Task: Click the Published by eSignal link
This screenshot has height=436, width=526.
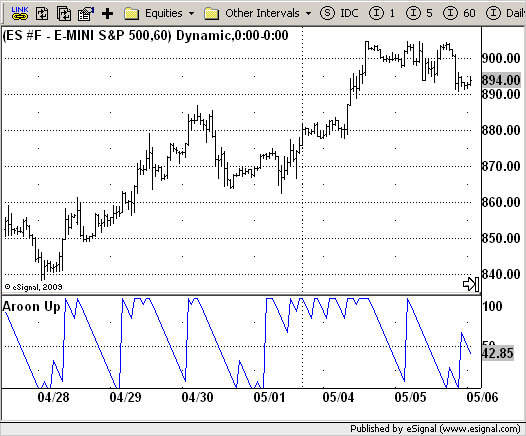Action: point(435,429)
